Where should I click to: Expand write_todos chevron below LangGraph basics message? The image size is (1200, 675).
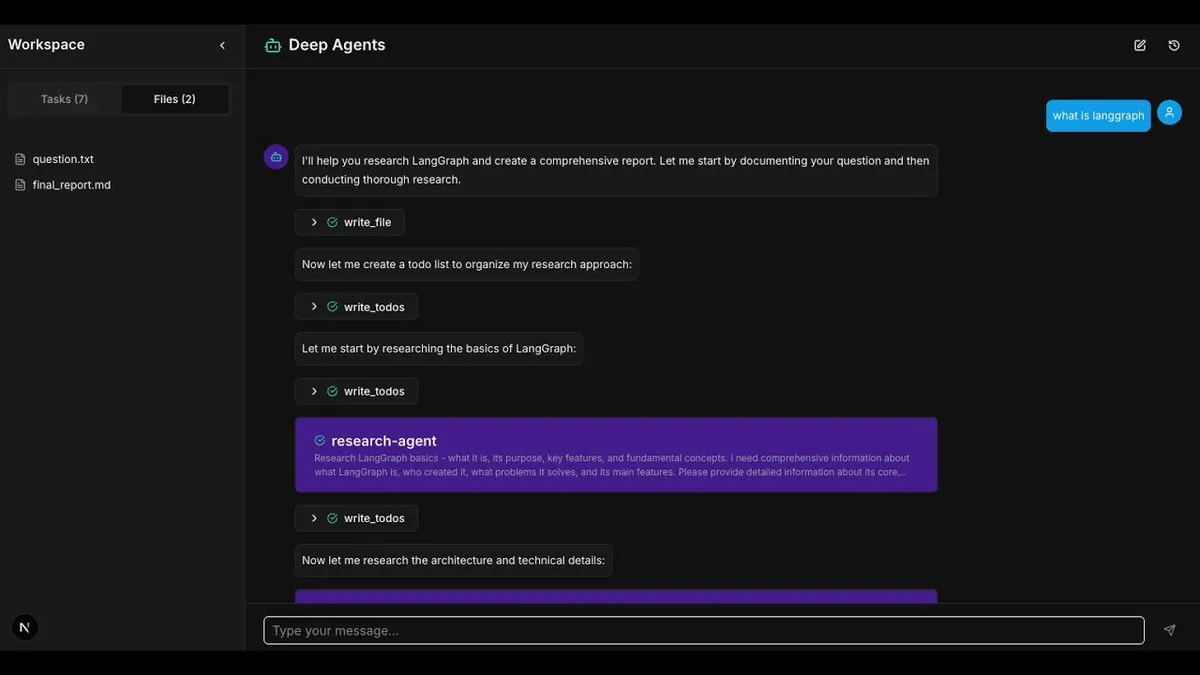(x=314, y=391)
